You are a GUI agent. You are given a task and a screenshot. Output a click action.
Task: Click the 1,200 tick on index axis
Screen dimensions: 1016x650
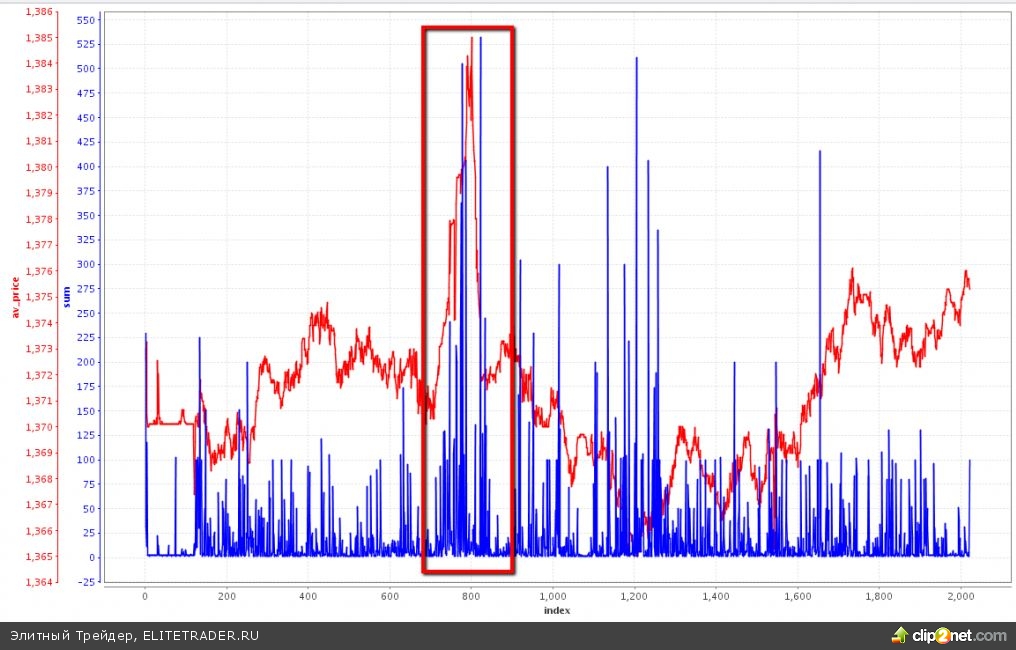pos(635,595)
